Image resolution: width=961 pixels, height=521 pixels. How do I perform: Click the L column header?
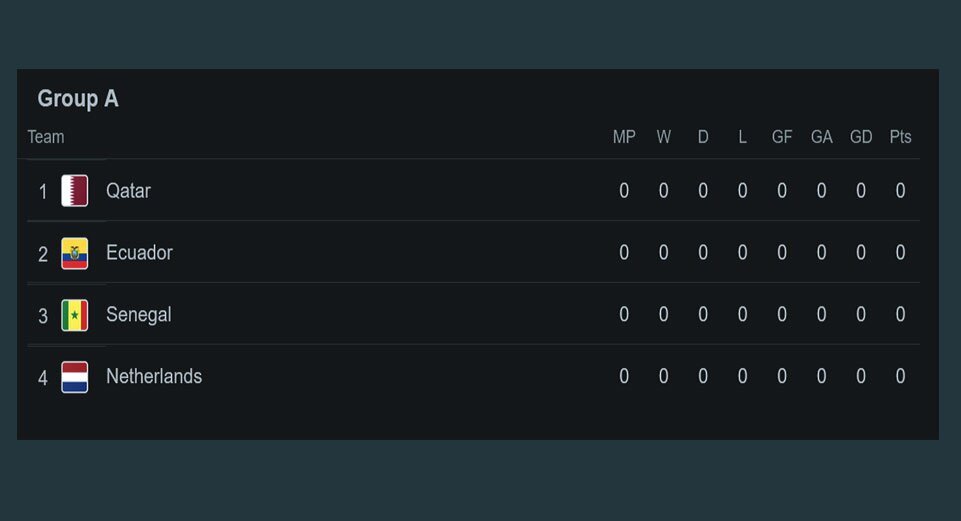point(742,137)
